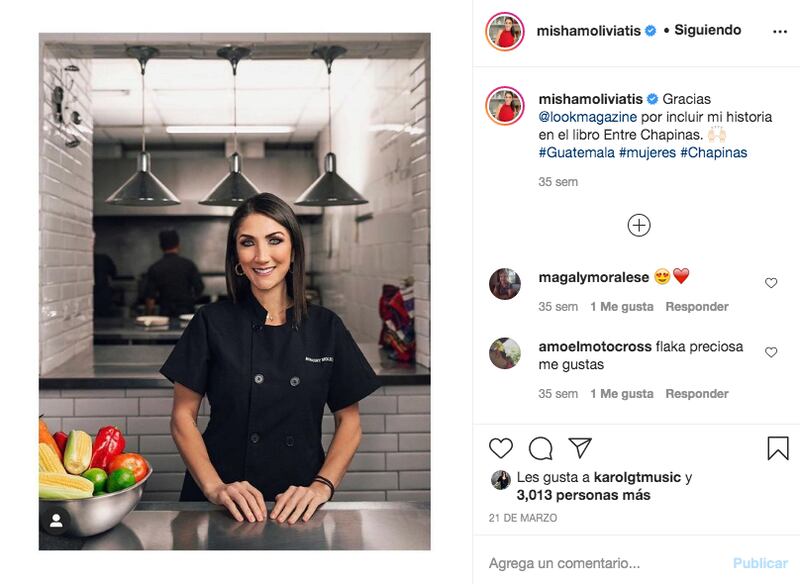This screenshot has height=584, width=800.
Task: Toggle the Siguiendo follow status
Action: click(708, 30)
